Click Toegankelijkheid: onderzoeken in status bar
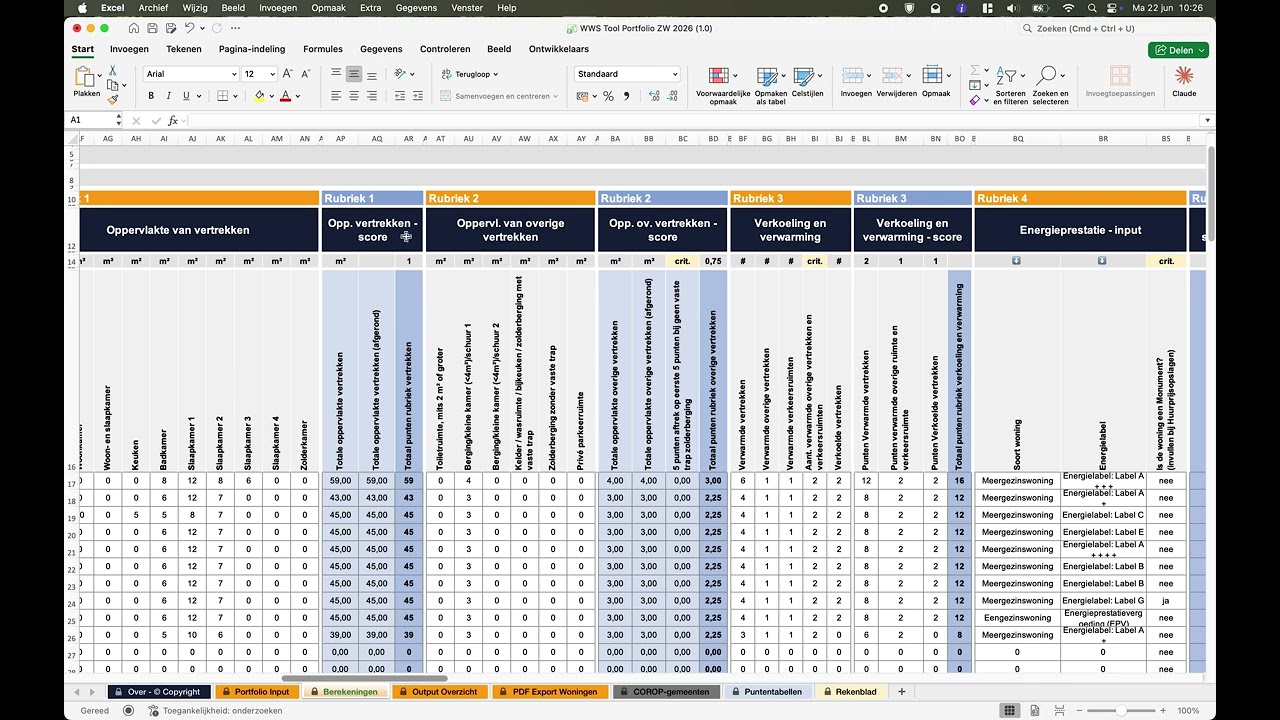Image resolution: width=1280 pixels, height=720 pixels. pos(215,711)
